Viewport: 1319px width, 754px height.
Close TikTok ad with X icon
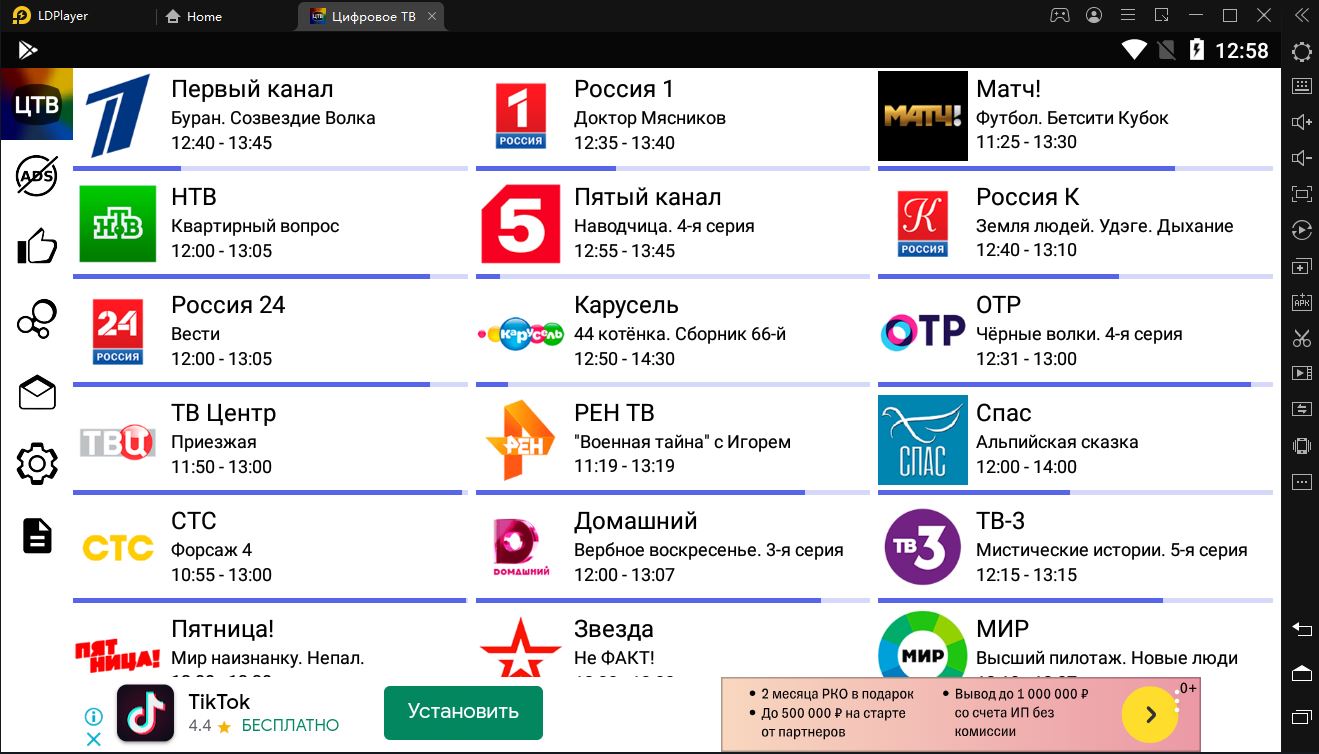93,740
